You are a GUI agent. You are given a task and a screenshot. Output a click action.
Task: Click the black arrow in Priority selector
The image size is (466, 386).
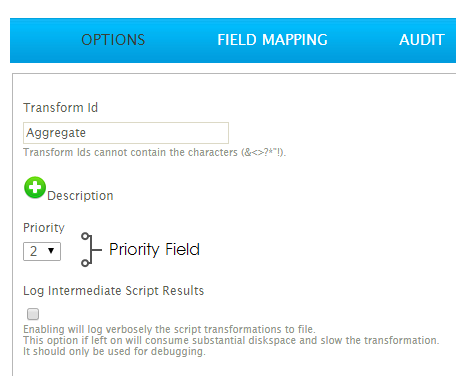click(x=51, y=251)
